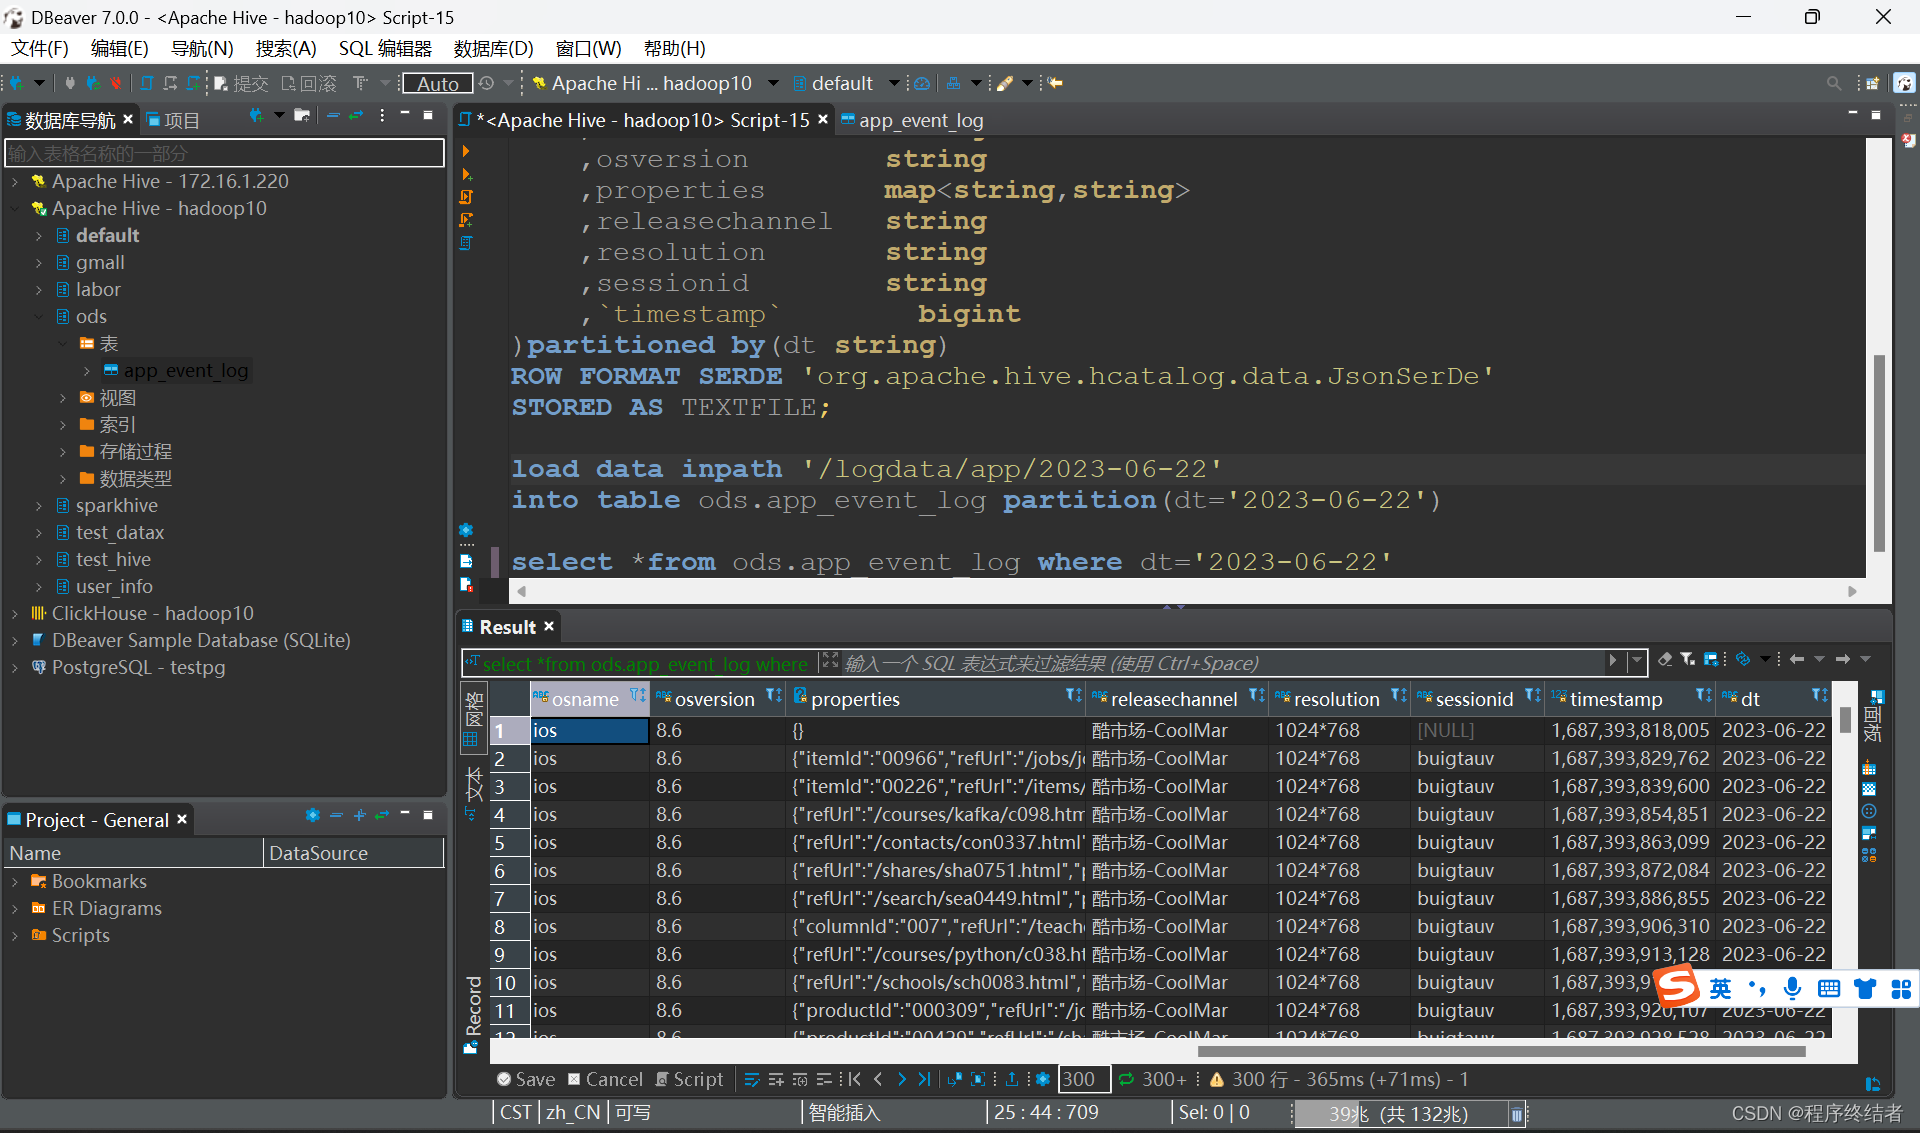Select DBeaver Sample Database (SQLite)
The width and height of the screenshot is (1920, 1133).
(x=201, y=640)
